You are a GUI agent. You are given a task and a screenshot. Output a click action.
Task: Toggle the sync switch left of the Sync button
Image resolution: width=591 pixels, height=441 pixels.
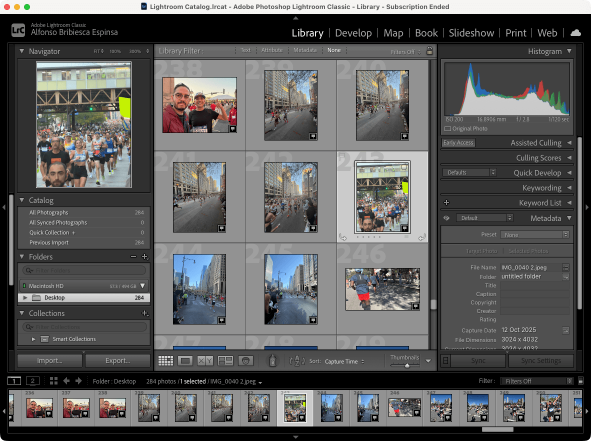(445, 361)
